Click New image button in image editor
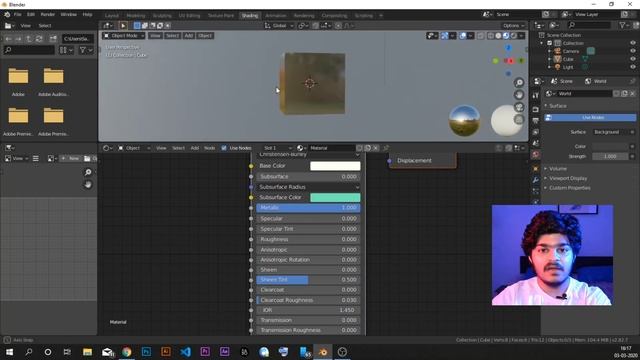The width and height of the screenshot is (640, 360). click(x=70, y=158)
